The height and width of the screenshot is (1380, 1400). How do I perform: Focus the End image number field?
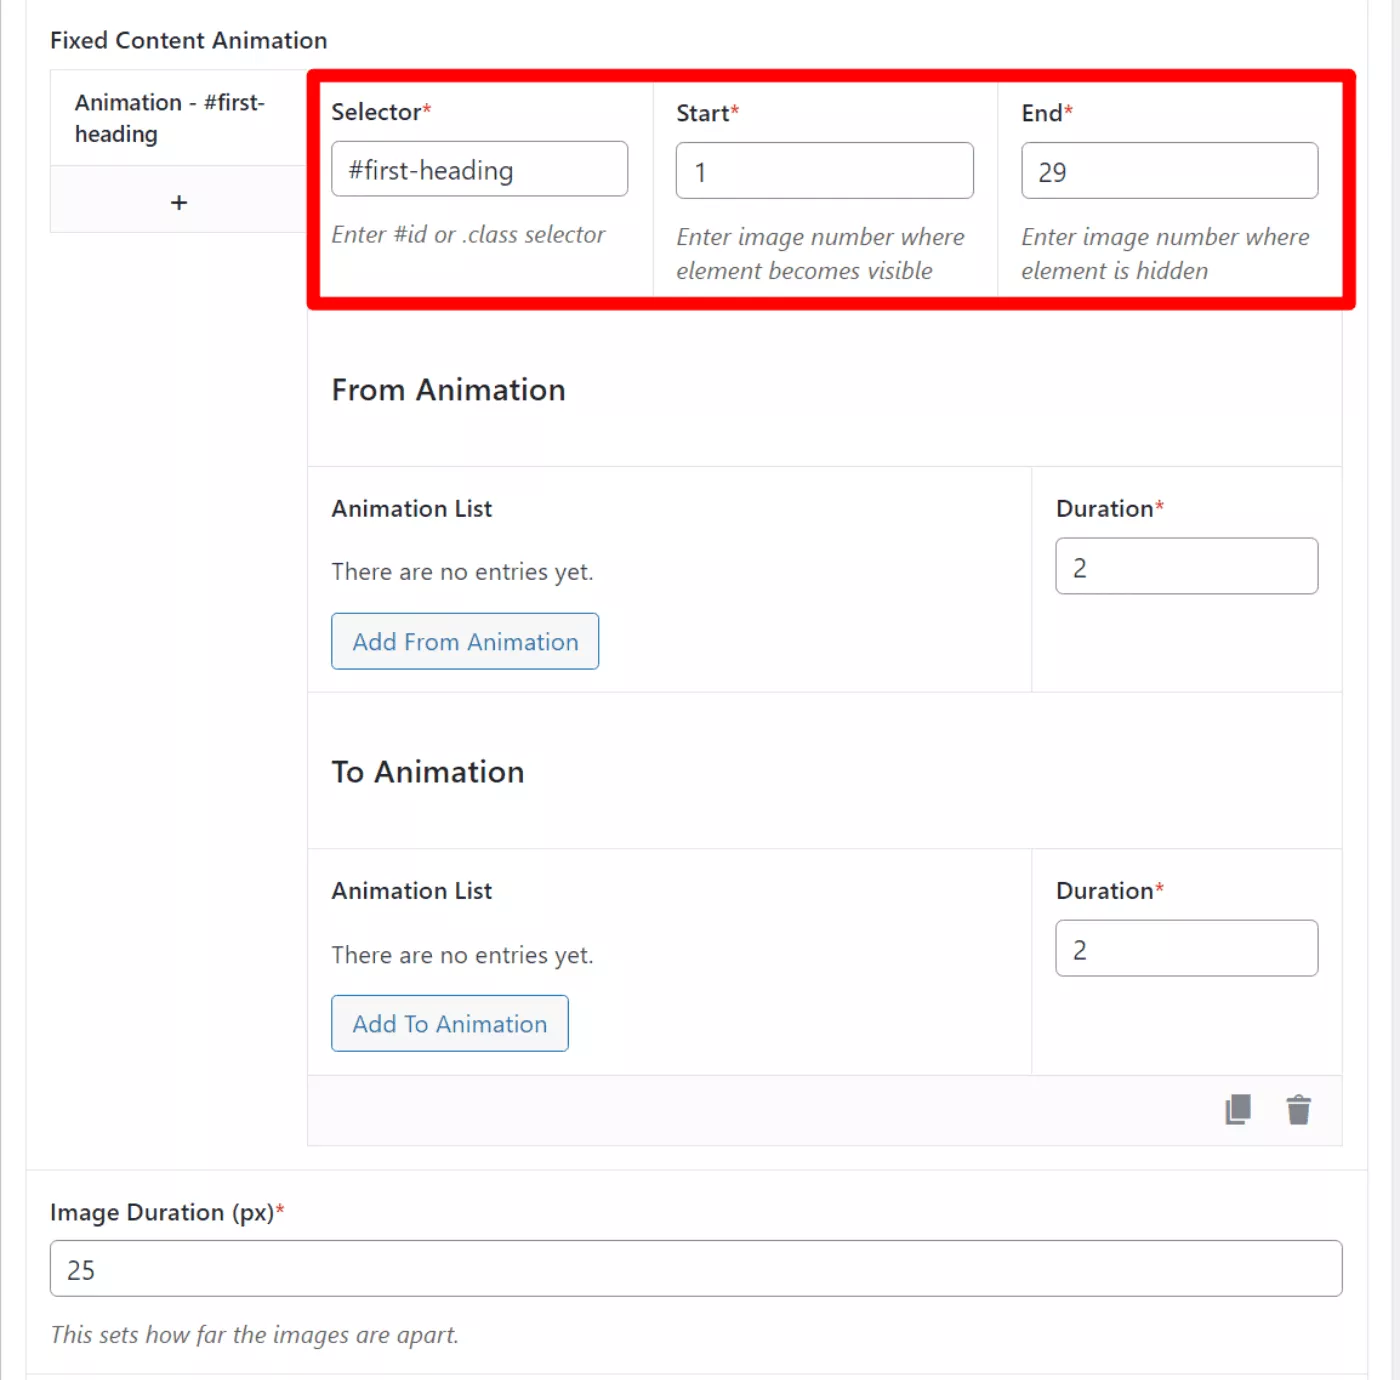tap(1170, 171)
